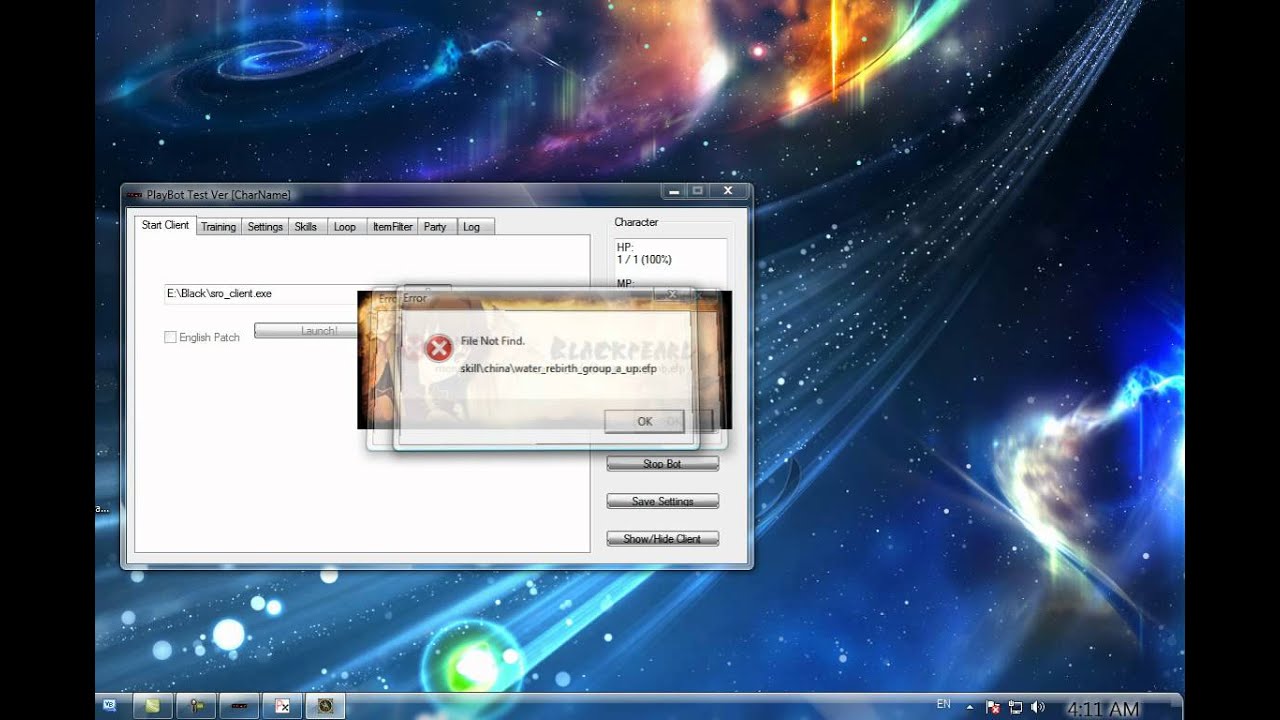Click the PlayBot window title bar icon
Screen dimensions: 1280x720
[134, 195]
